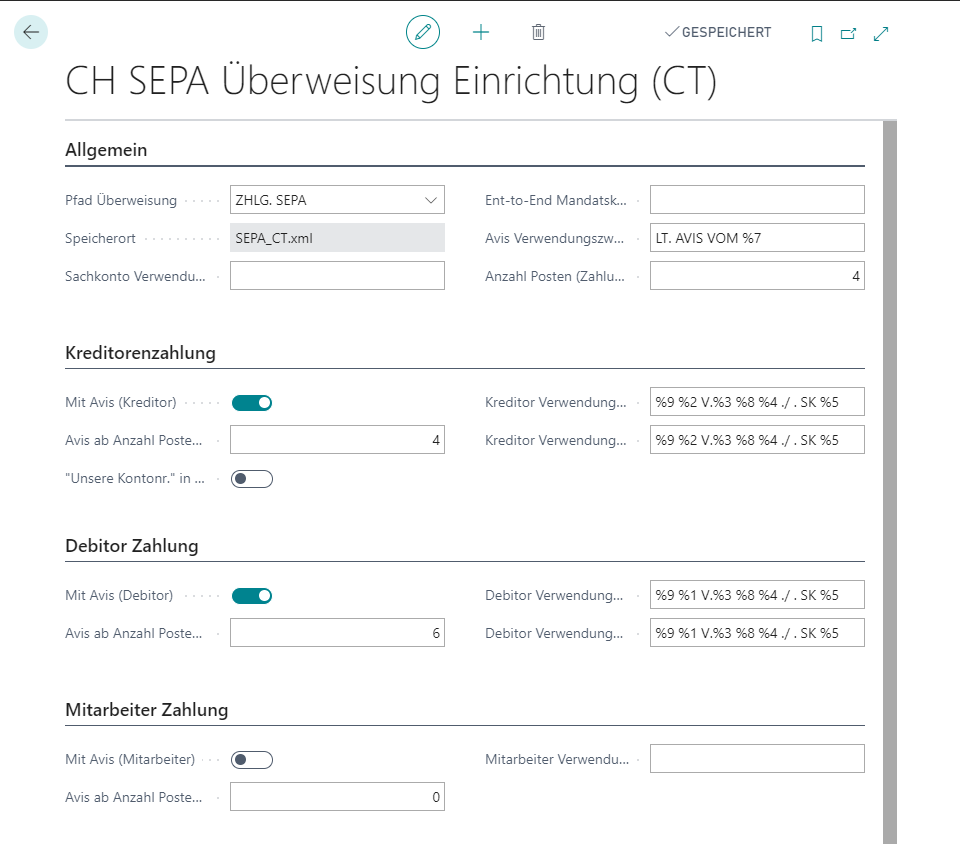Bookmark this page using the bookmark icon
Screen dimensions: 960x844
point(816,33)
